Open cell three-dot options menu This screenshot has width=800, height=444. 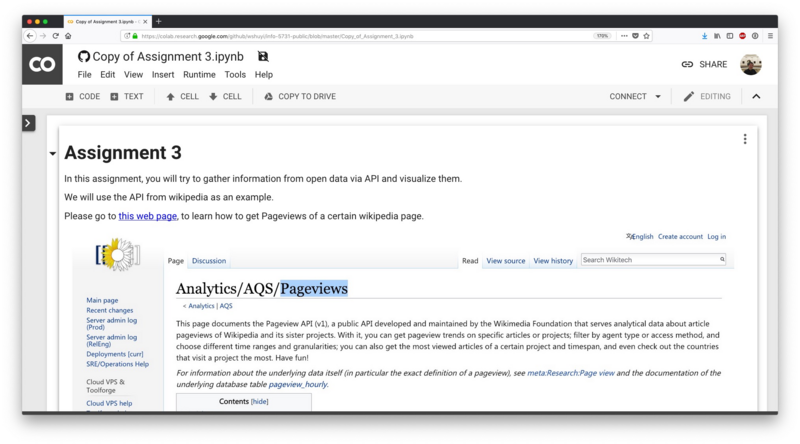click(745, 139)
